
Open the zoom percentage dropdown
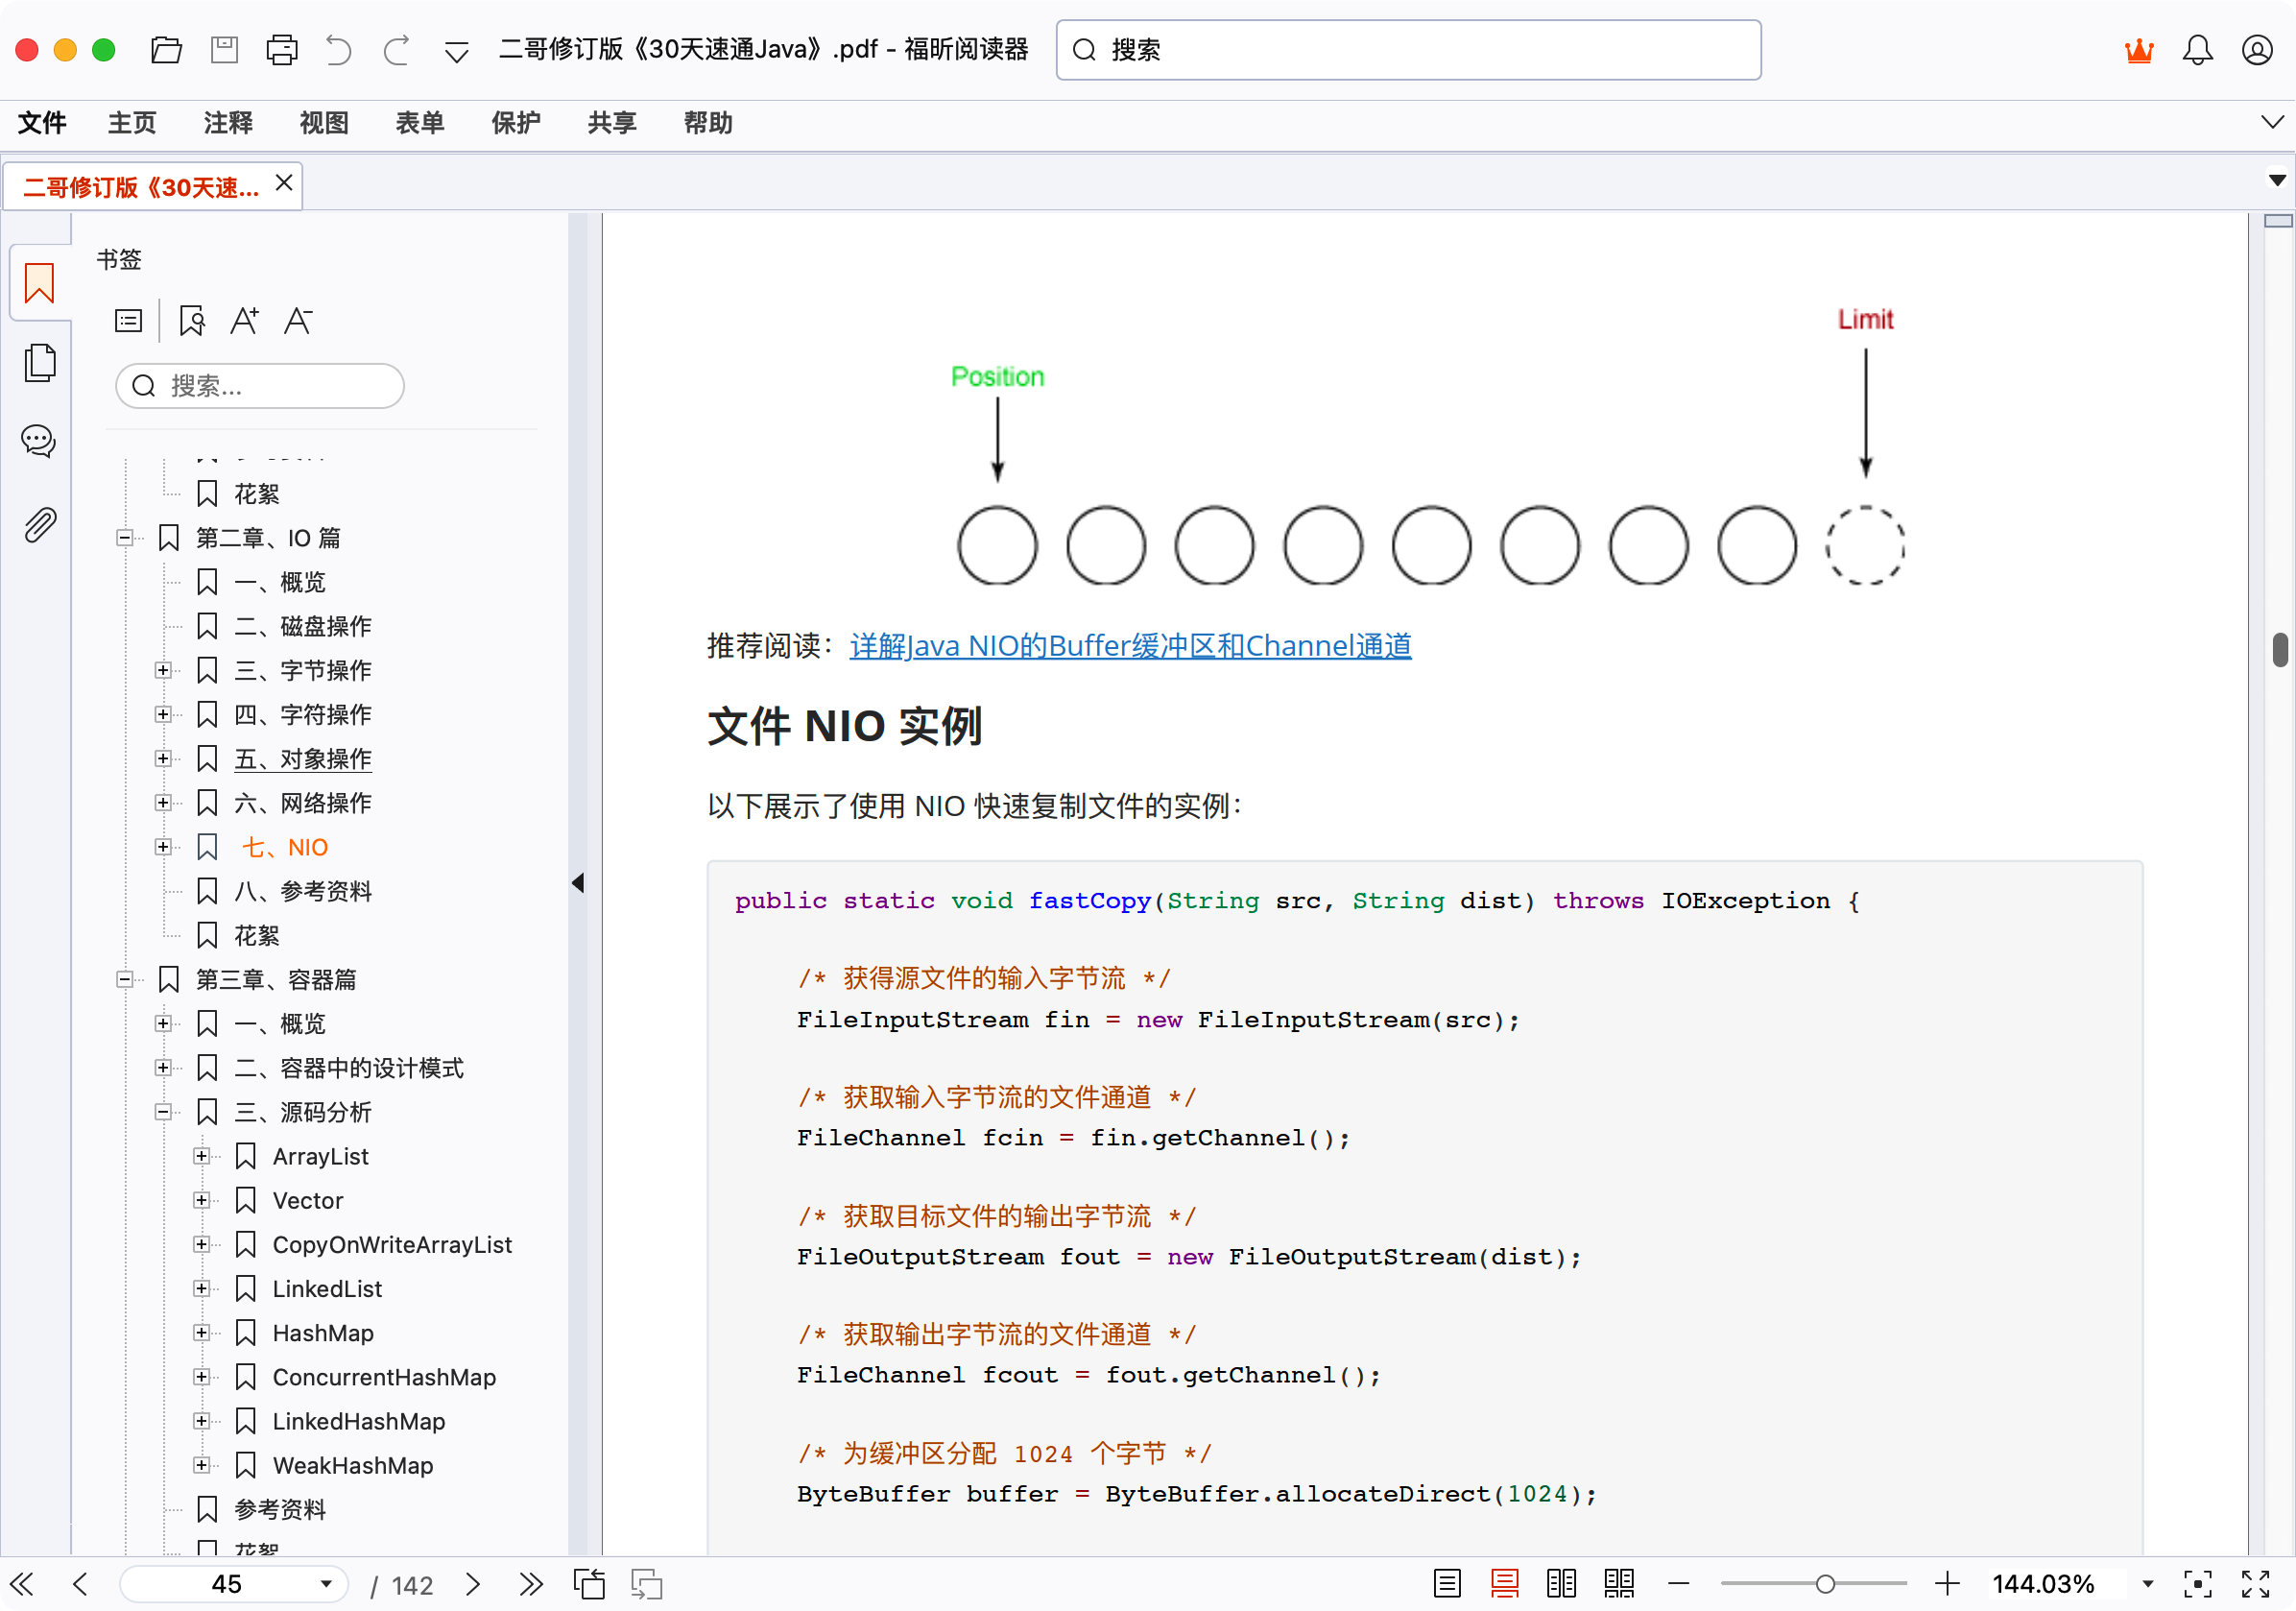point(2147,1584)
